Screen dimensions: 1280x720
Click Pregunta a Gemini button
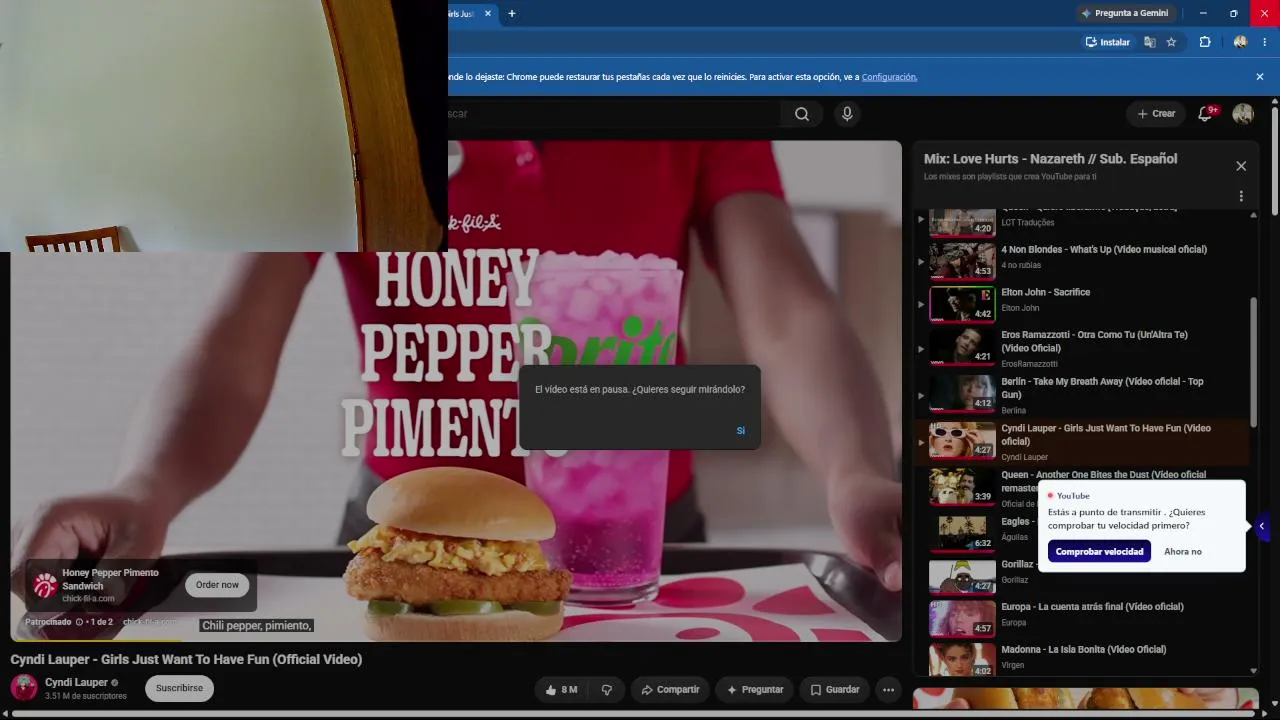point(1124,13)
